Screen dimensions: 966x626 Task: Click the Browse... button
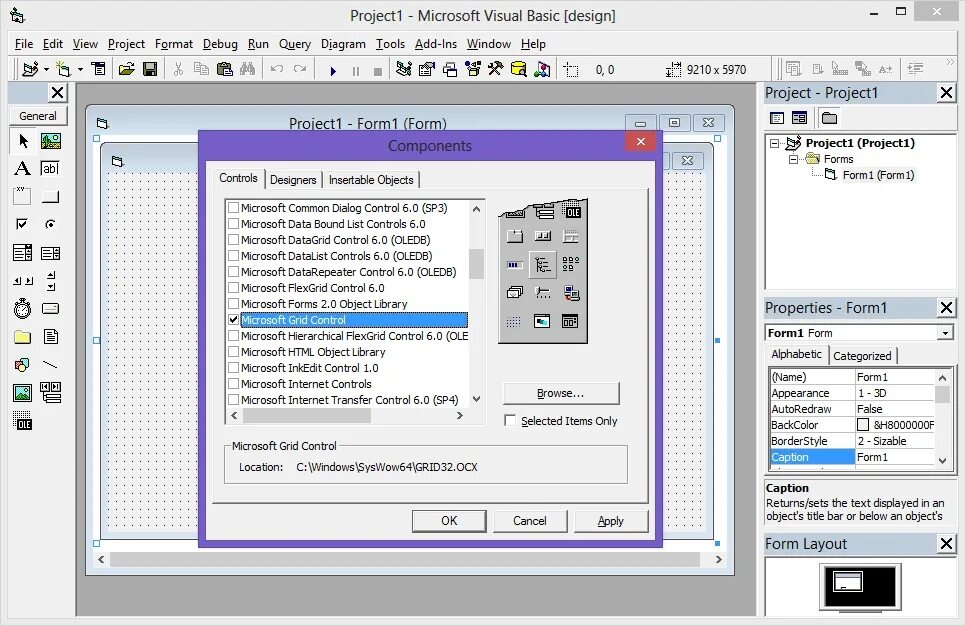[x=561, y=393]
